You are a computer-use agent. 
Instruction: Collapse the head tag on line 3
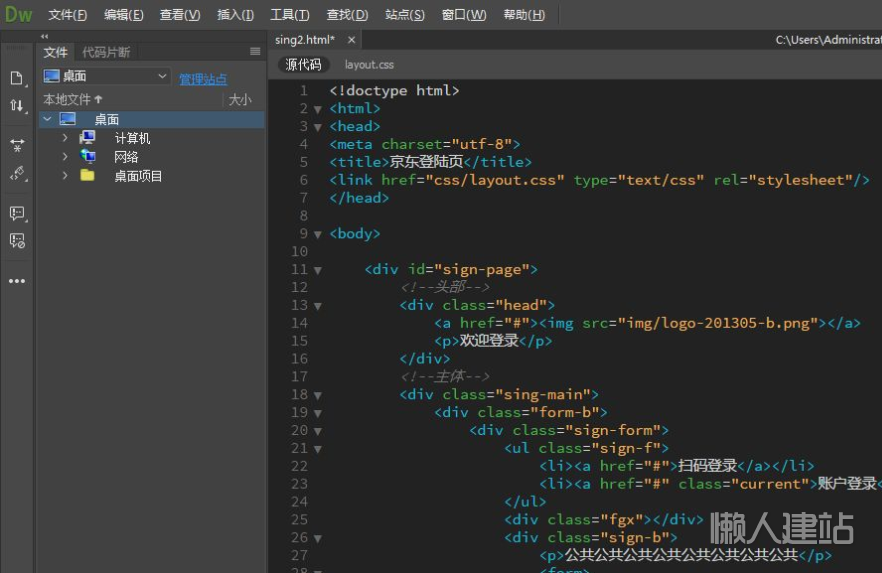pos(318,127)
